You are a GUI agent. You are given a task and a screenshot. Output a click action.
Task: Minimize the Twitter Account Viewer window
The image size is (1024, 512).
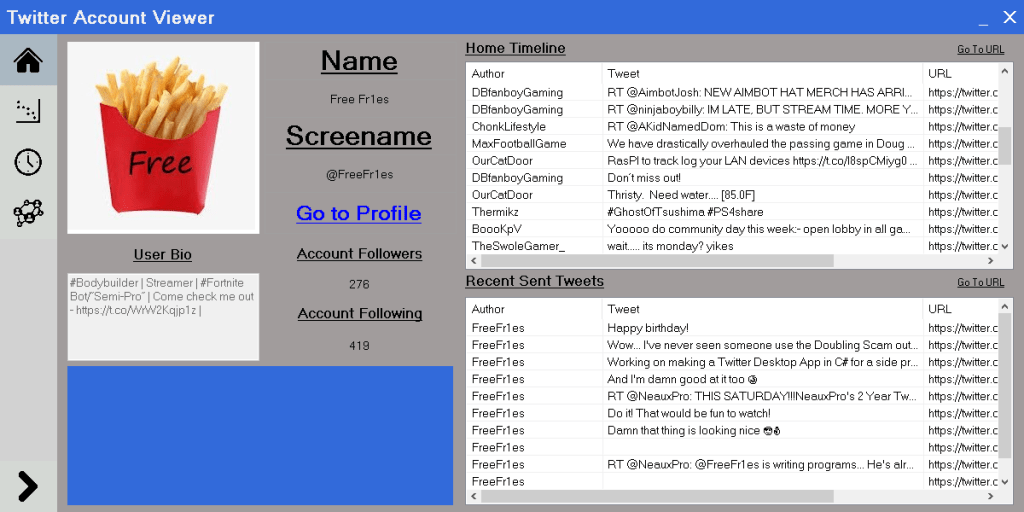[983, 18]
